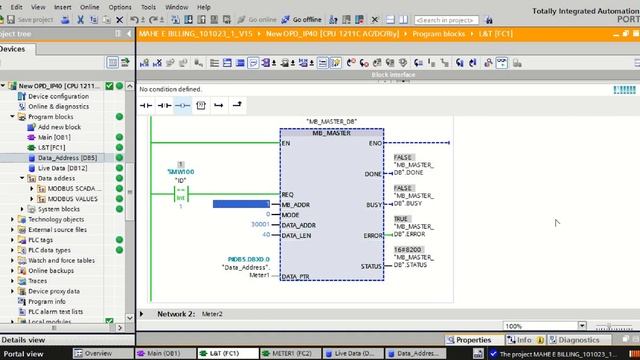Open Main [OB1] block in tree
The height and width of the screenshot is (360, 640).
click(x=54, y=137)
